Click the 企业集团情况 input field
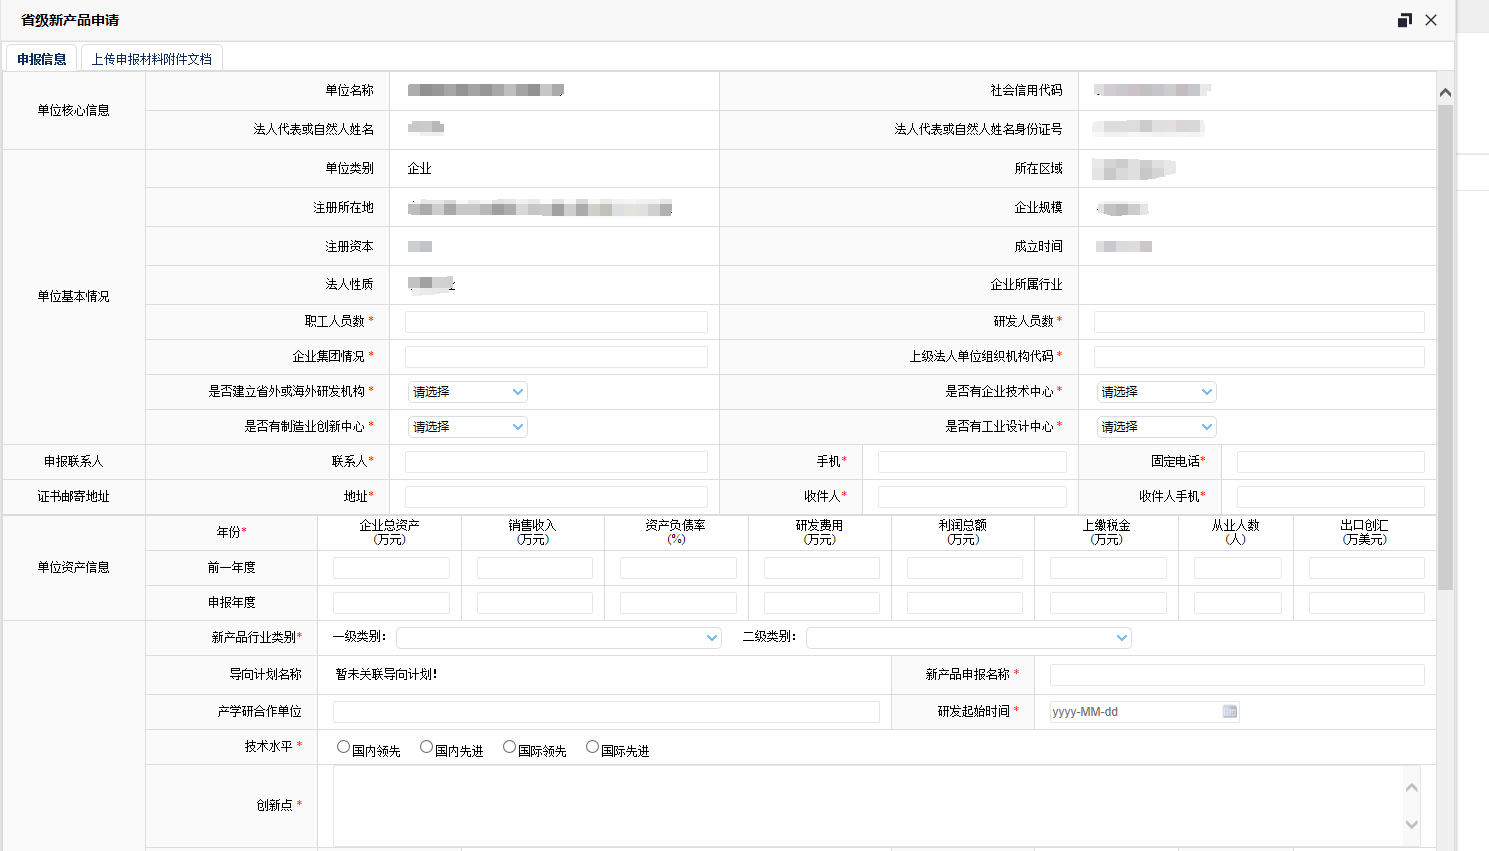Screen dimensions: 1489x851 pos(556,357)
